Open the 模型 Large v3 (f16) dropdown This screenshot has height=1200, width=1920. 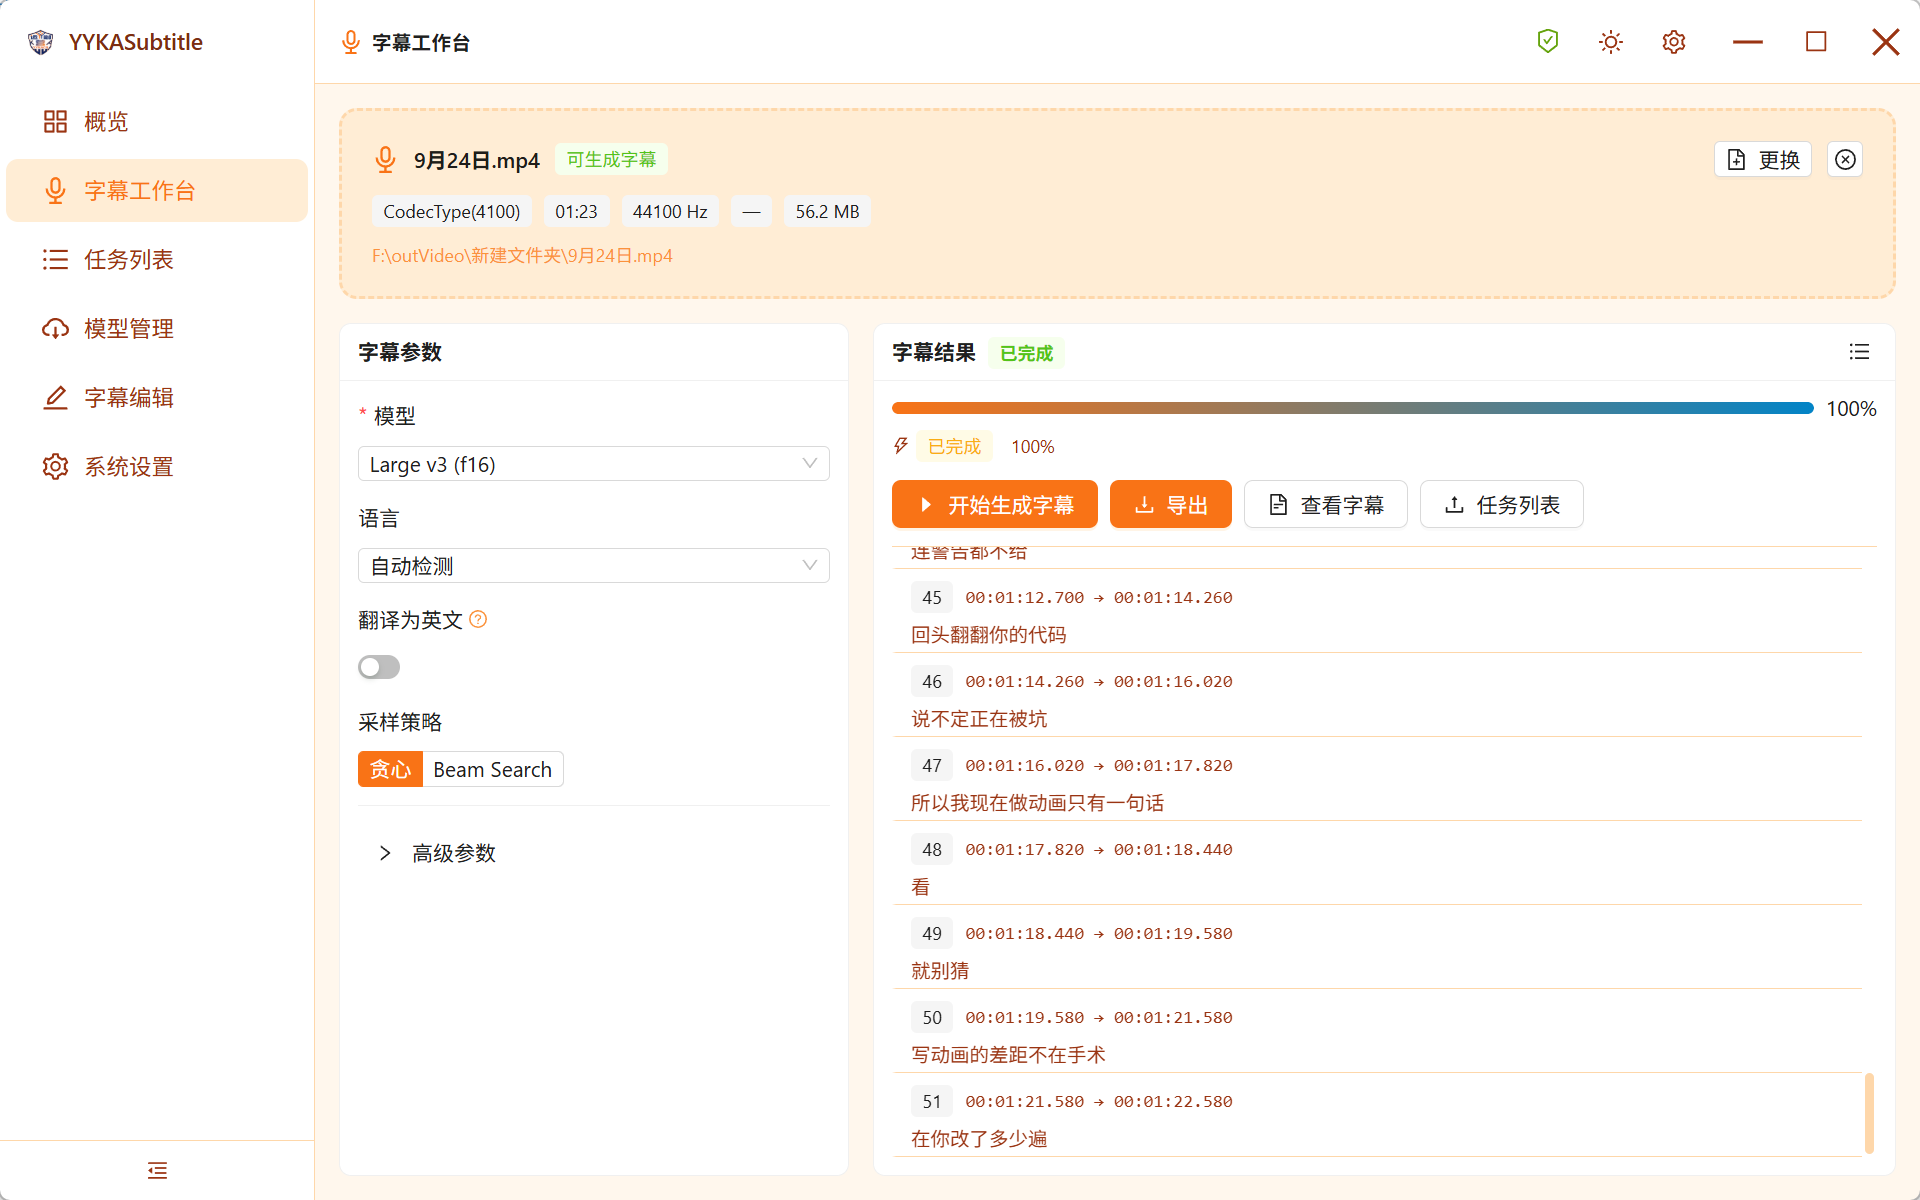pos(594,464)
